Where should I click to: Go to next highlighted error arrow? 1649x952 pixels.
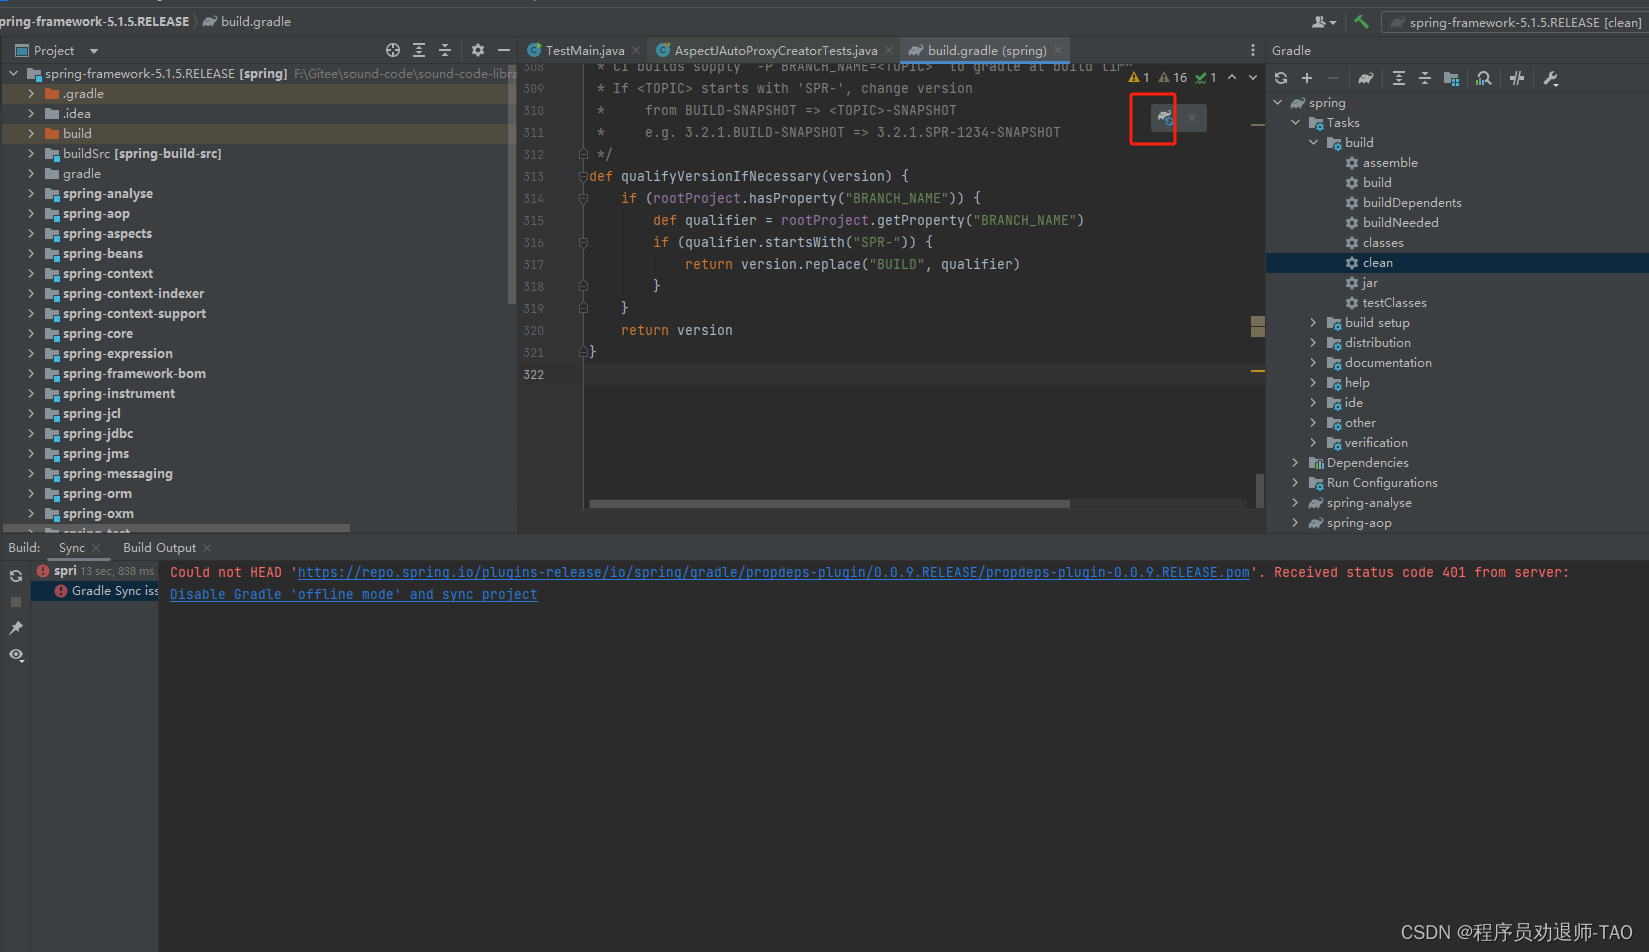tap(1253, 77)
